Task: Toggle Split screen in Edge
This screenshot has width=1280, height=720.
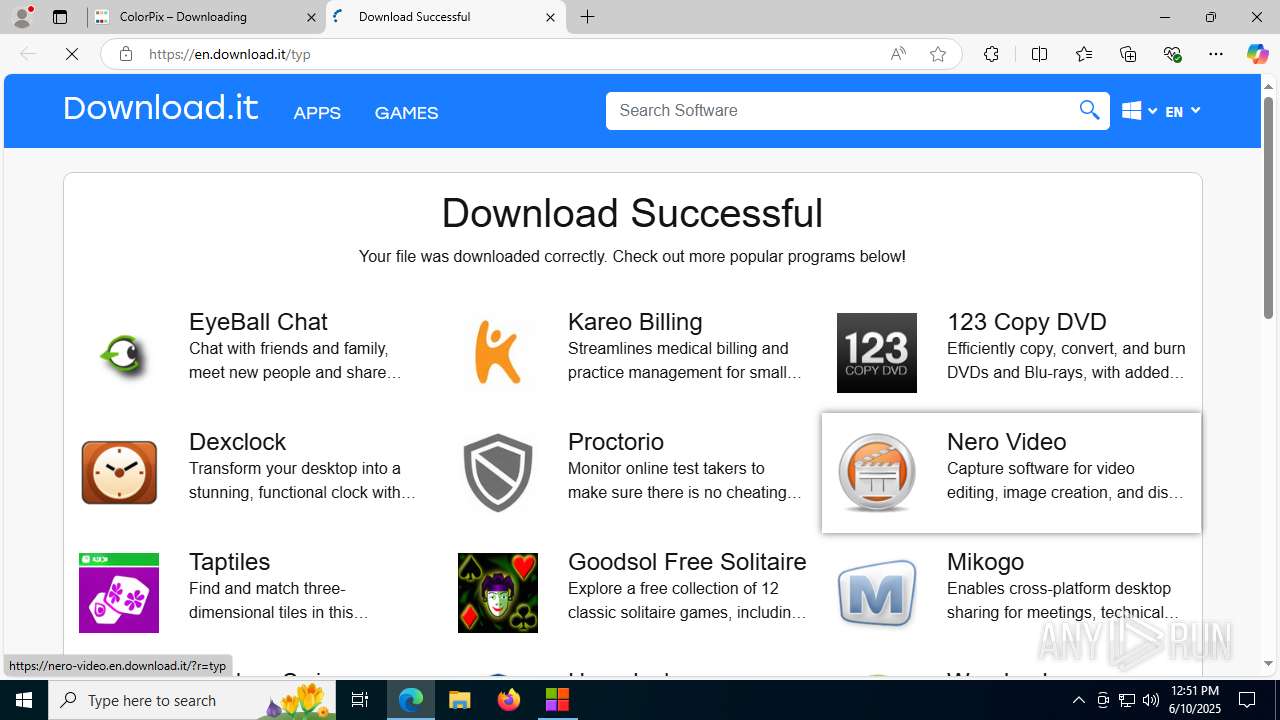Action: (1039, 54)
